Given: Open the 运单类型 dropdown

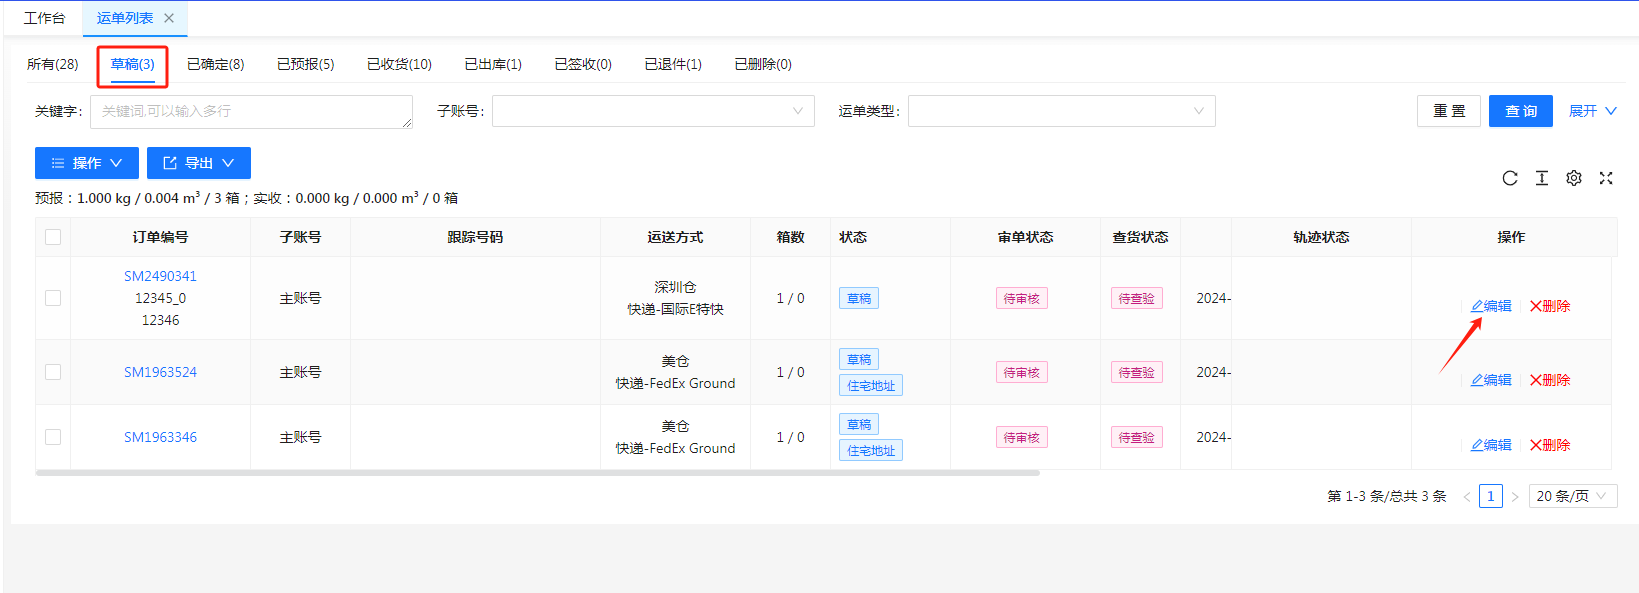Looking at the screenshot, I should point(1061,111).
